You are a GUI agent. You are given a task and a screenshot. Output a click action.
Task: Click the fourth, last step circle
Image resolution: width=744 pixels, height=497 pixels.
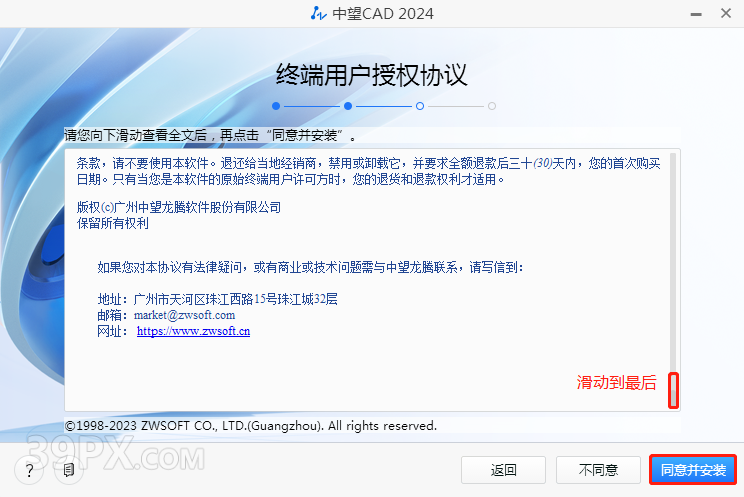(492, 106)
